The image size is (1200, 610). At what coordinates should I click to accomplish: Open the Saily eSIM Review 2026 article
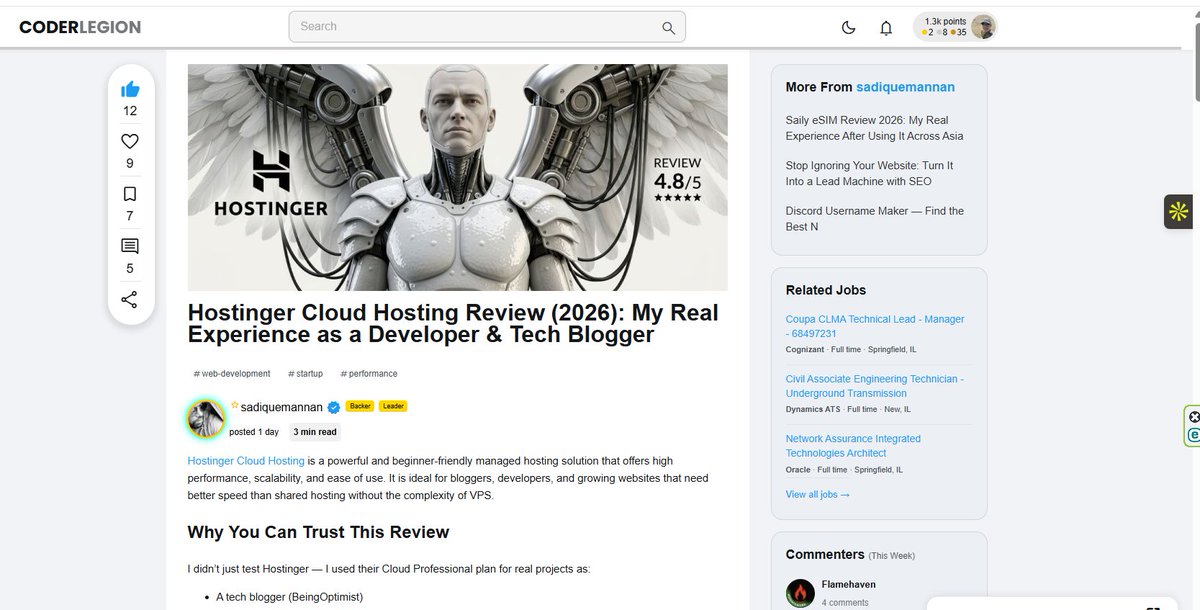(874, 128)
